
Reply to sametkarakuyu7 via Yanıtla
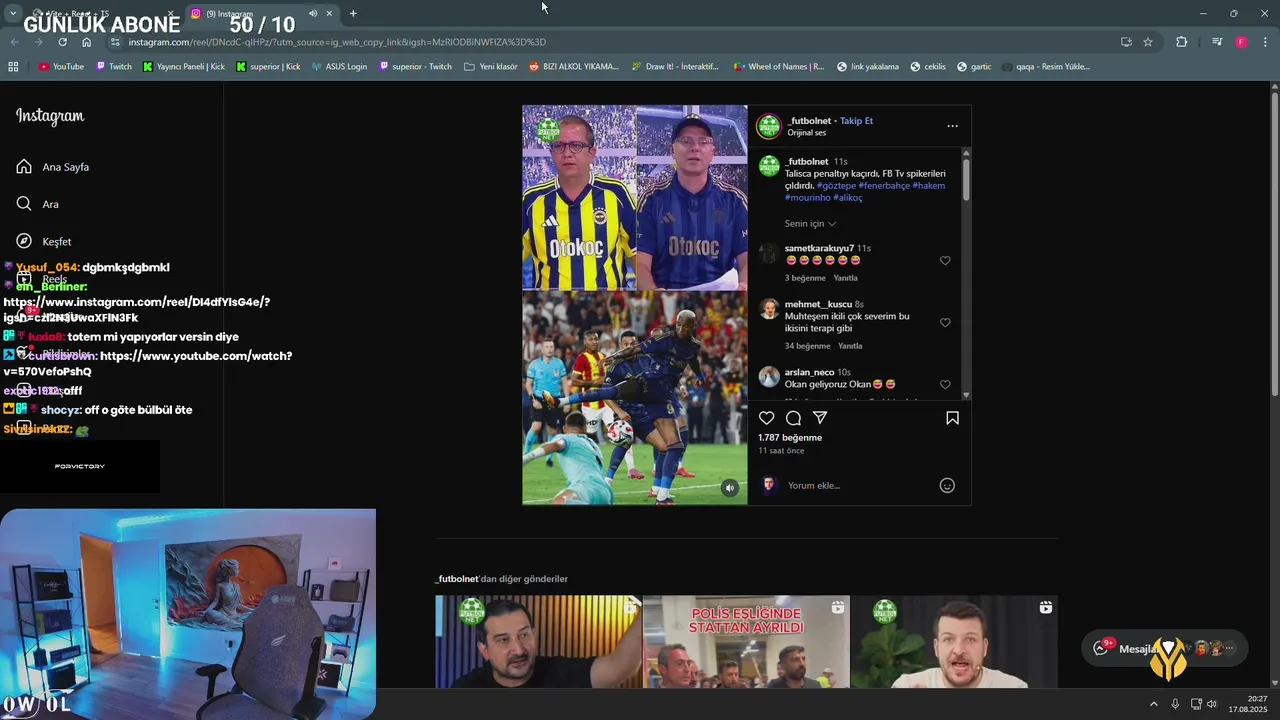846,278
